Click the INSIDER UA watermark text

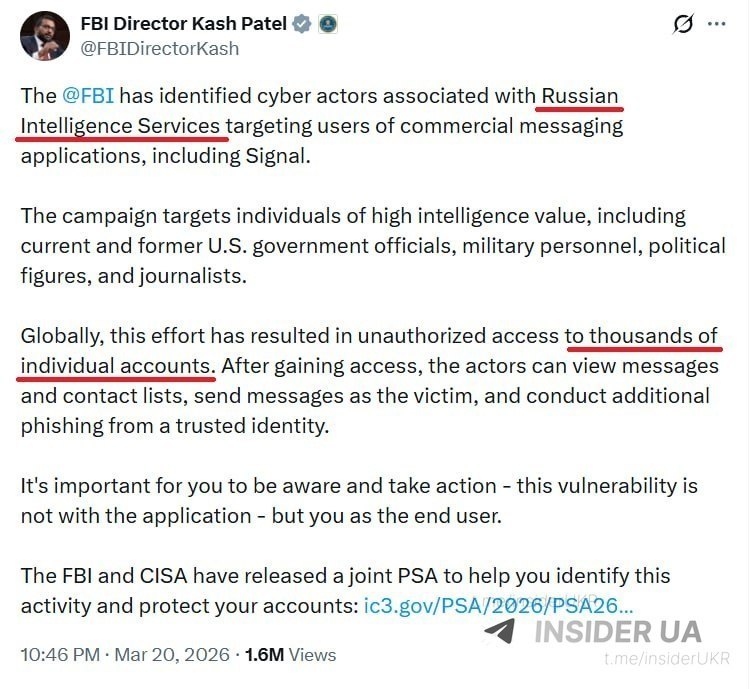coord(617,631)
